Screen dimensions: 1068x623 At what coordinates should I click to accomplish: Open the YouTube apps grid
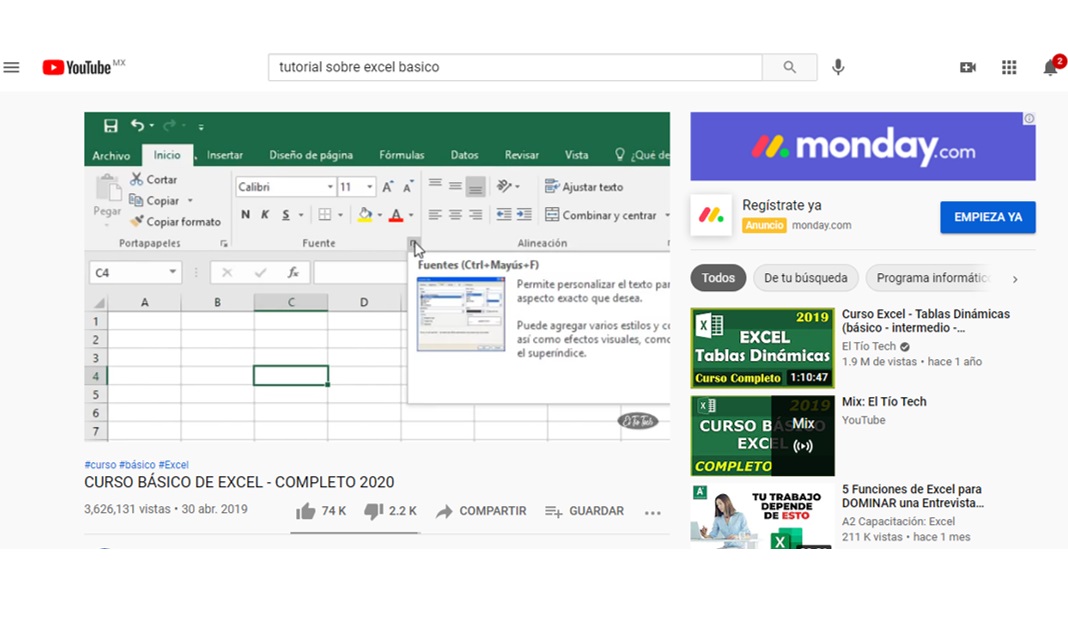coord(1009,67)
